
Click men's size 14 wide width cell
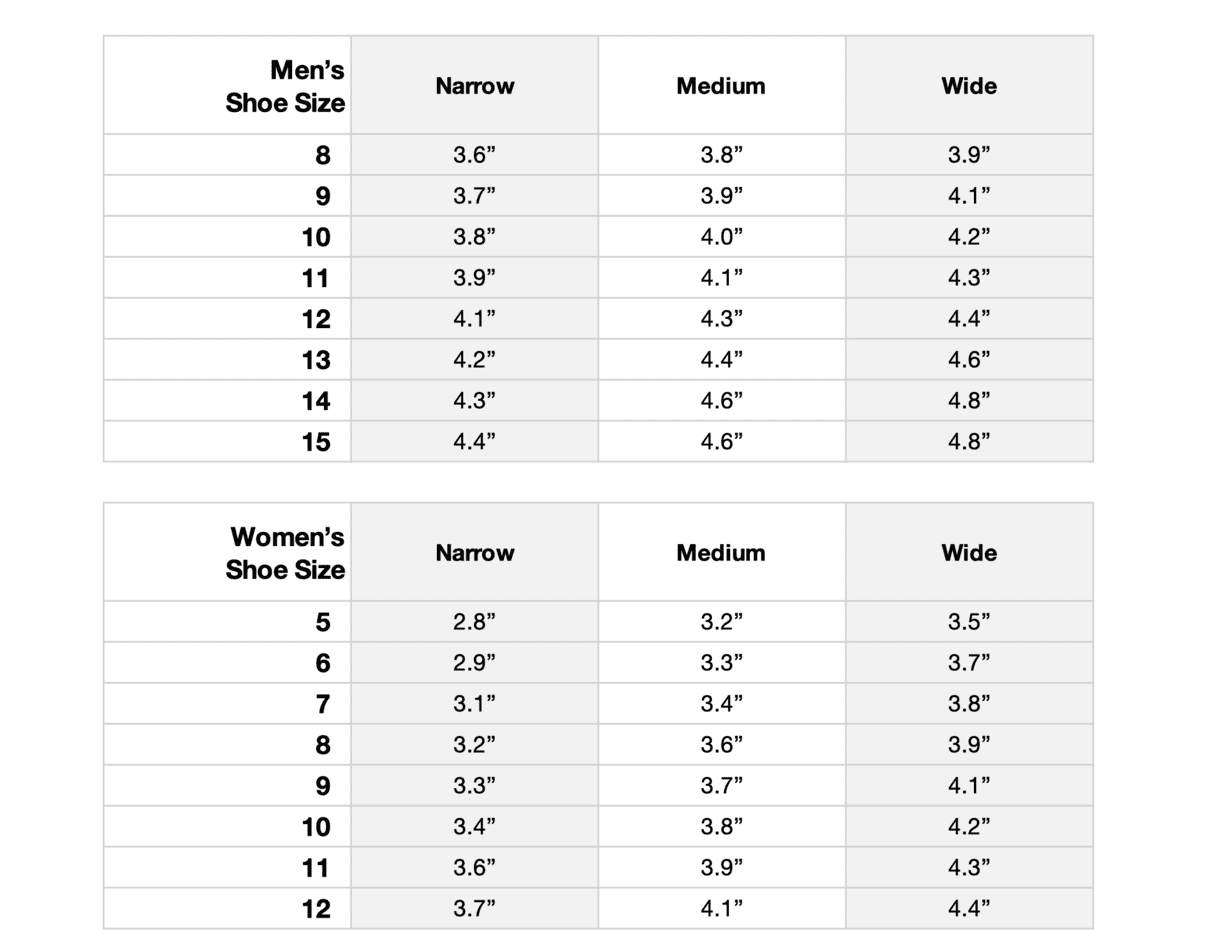969,401
